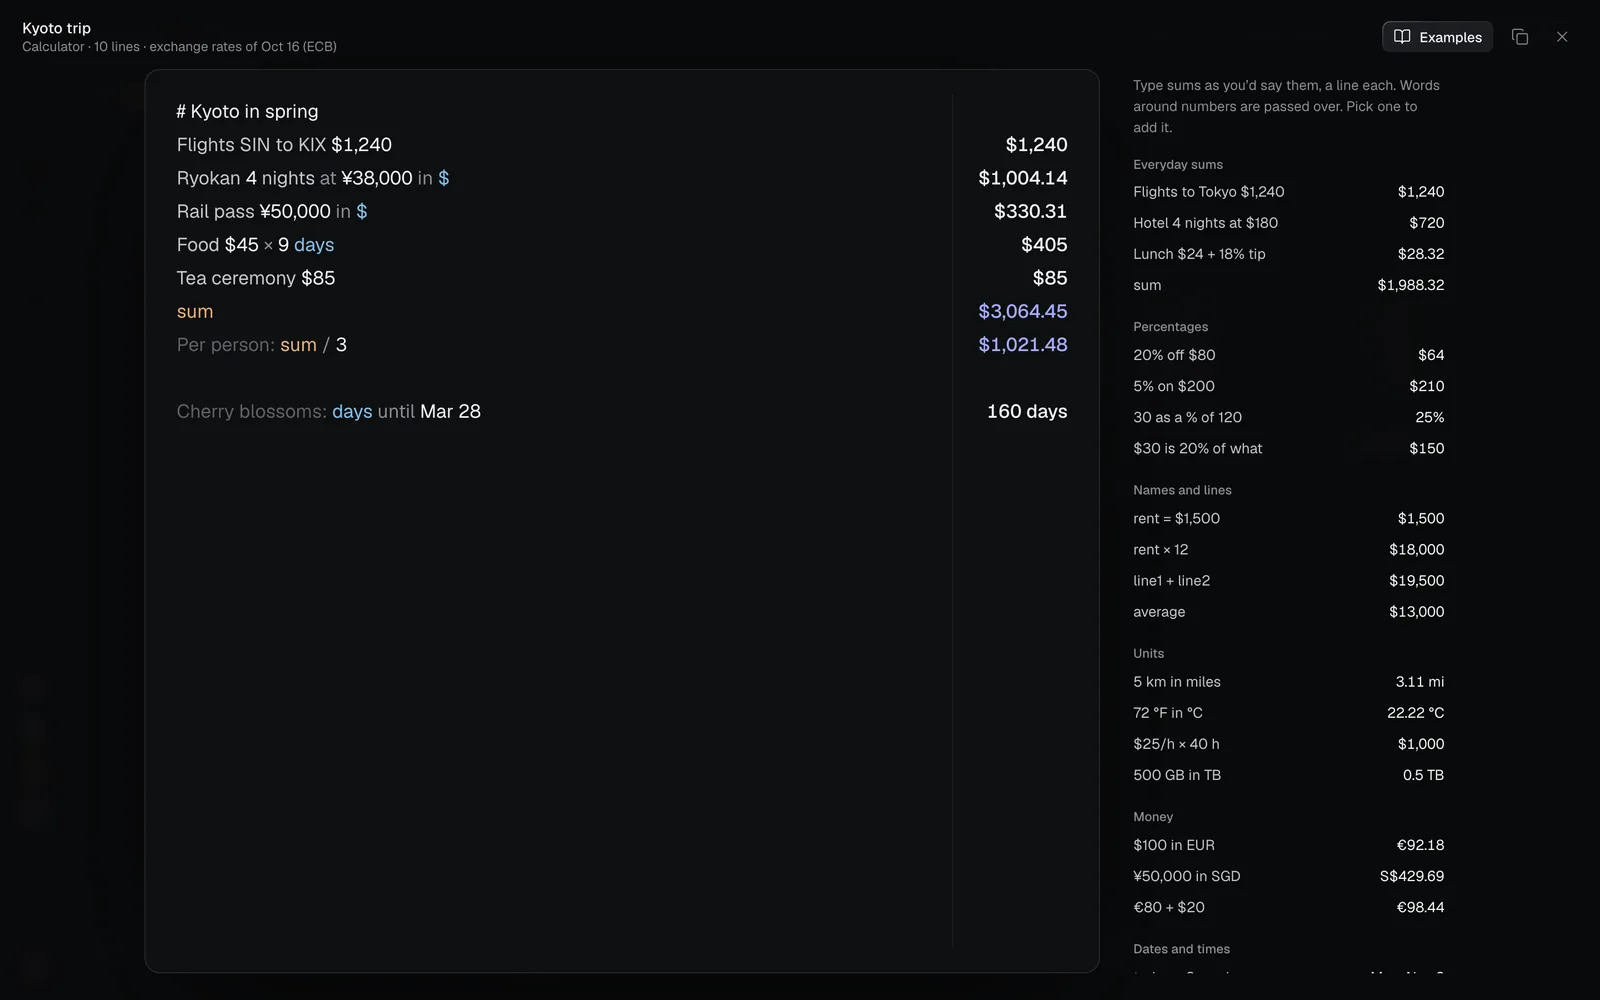Insert the '5% on $200' example
The height and width of the screenshot is (1000, 1600).
(1289, 386)
